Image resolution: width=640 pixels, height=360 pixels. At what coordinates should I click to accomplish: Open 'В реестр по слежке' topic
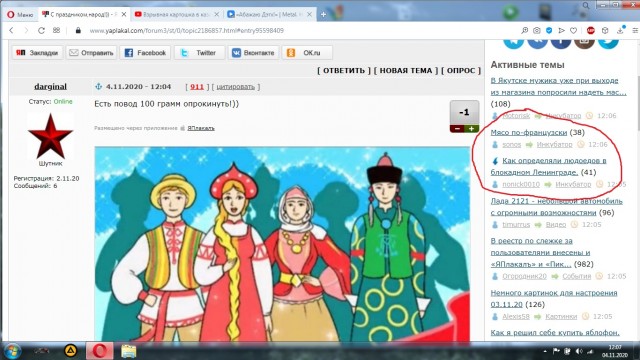pyautogui.click(x=540, y=252)
